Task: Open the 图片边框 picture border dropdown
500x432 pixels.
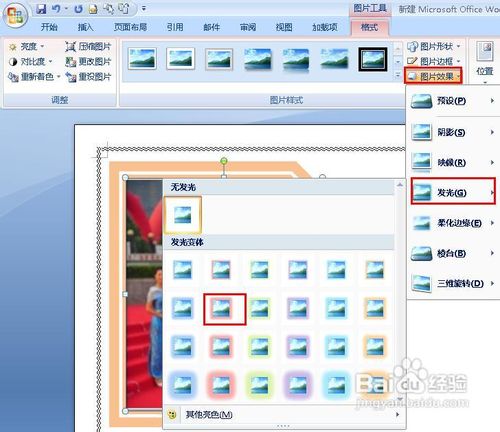Action: click(x=434, y=62)
